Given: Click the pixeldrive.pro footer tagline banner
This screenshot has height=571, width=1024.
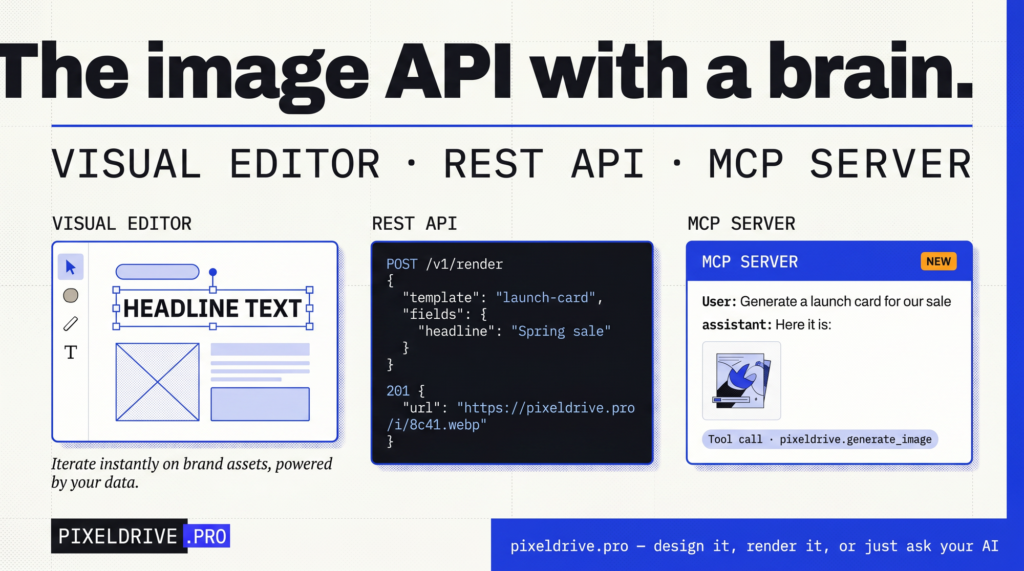Looking at the screenshot, I should (x=754, y=546).
